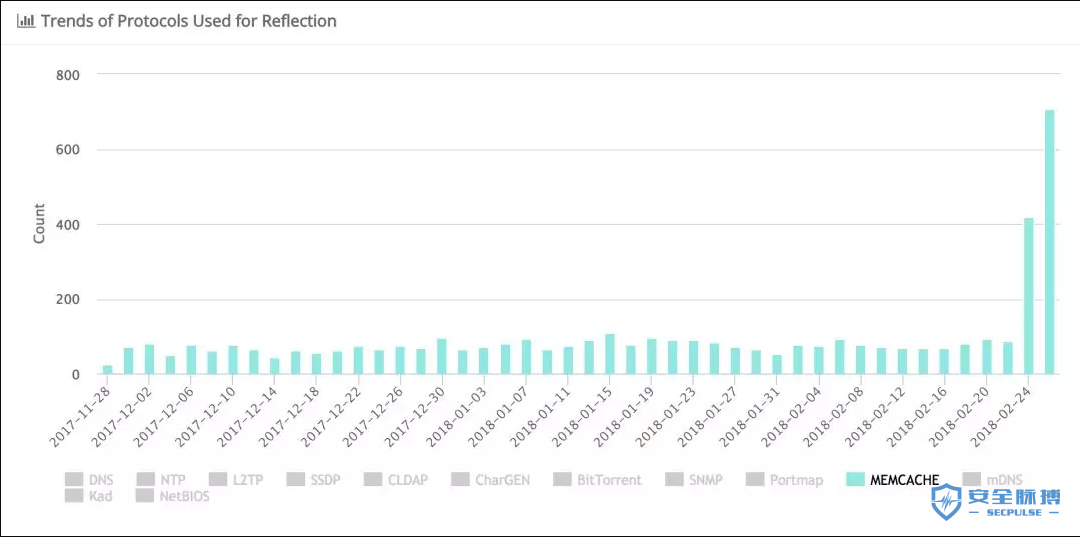Click the tallest bar above 700

click(x=1050, y=242)
